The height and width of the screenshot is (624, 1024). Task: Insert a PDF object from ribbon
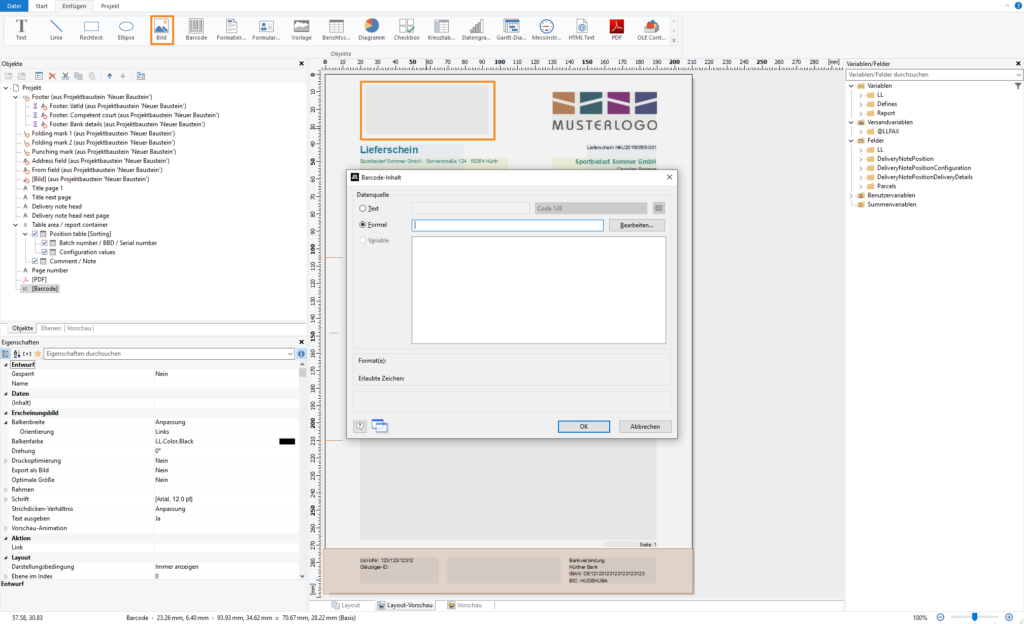(617, 29)
